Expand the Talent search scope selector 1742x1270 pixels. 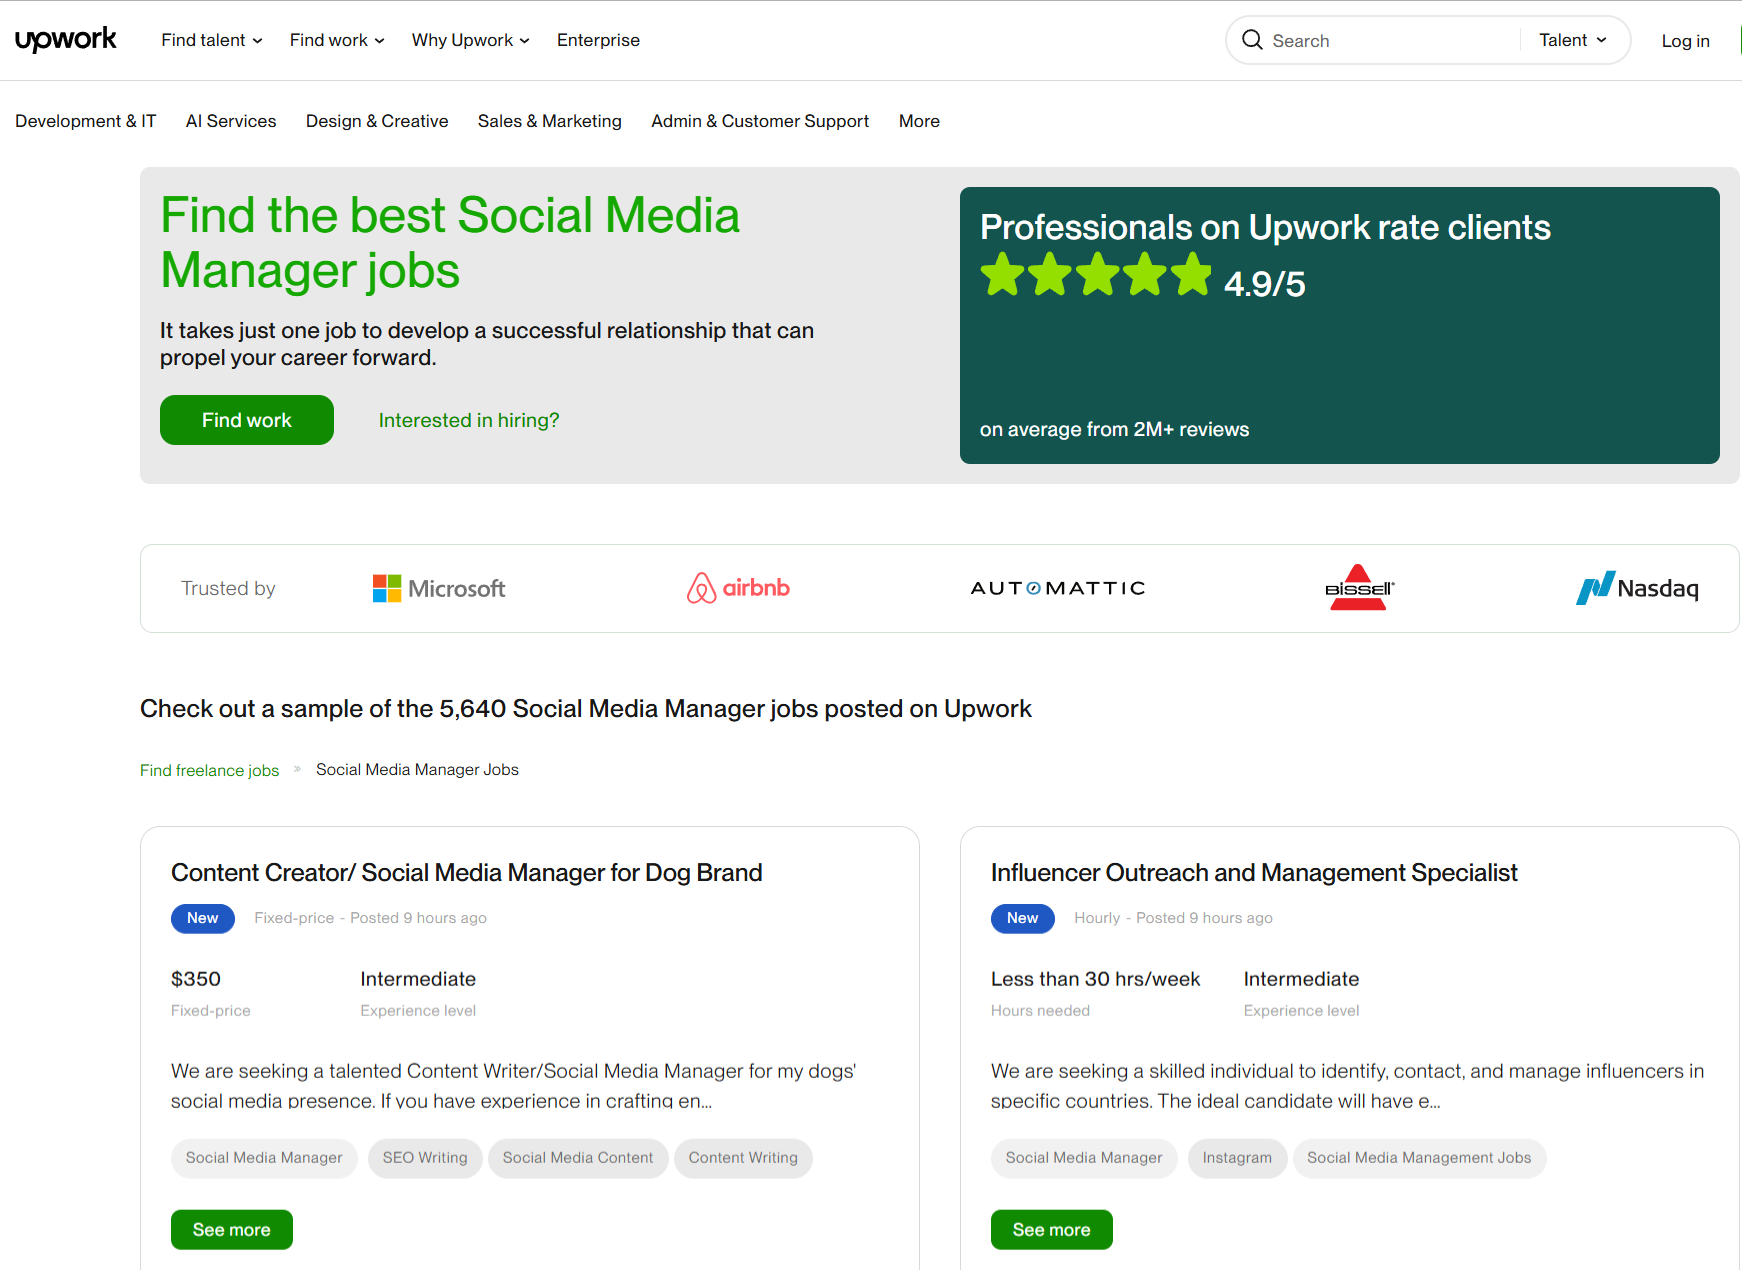[1572, 40]
